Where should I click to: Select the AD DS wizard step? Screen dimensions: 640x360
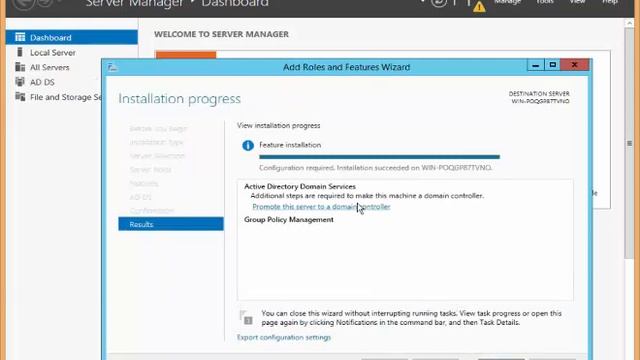(140, 197)
